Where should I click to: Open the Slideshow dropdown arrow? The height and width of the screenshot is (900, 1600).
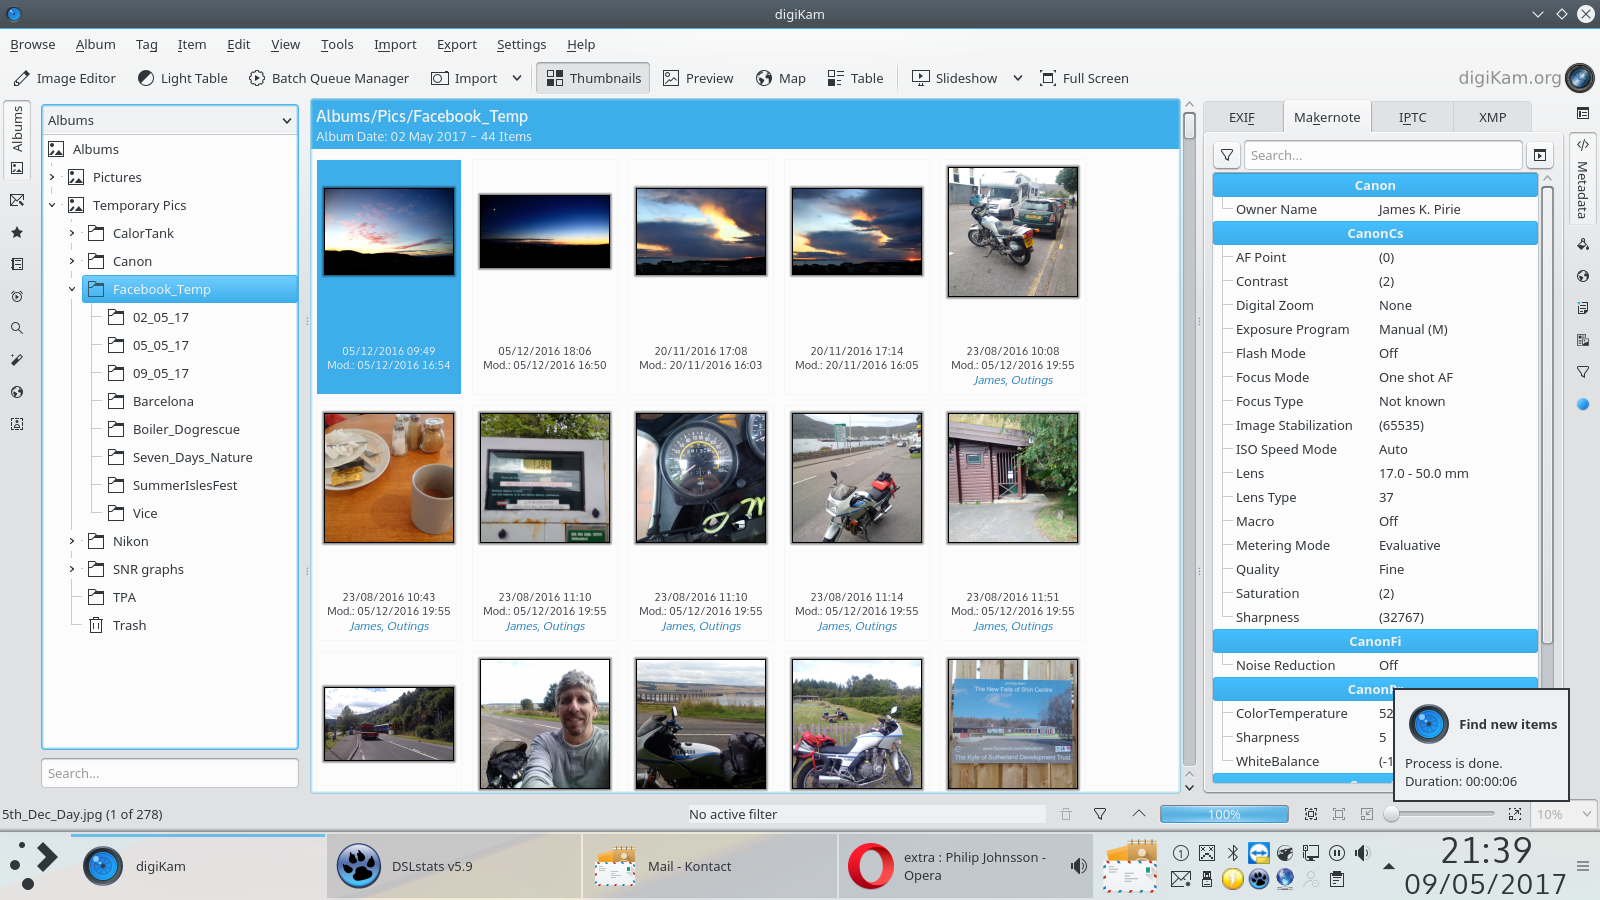[x=1018, y=78]
